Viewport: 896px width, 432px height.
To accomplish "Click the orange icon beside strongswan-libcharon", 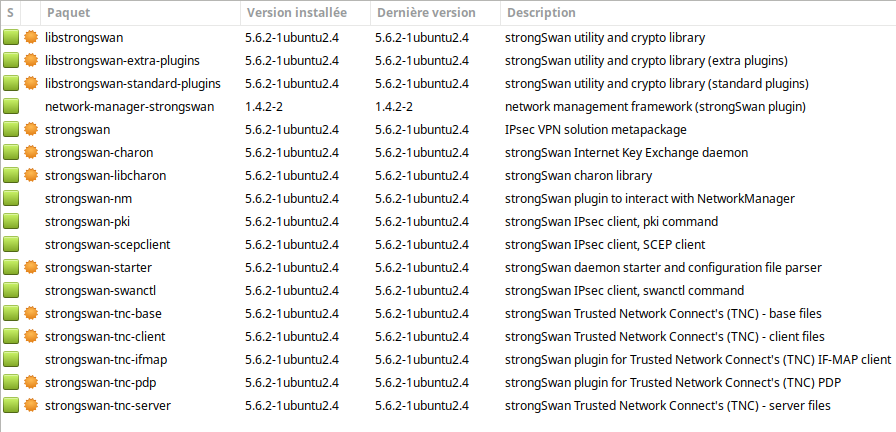I will pos(31,175).
